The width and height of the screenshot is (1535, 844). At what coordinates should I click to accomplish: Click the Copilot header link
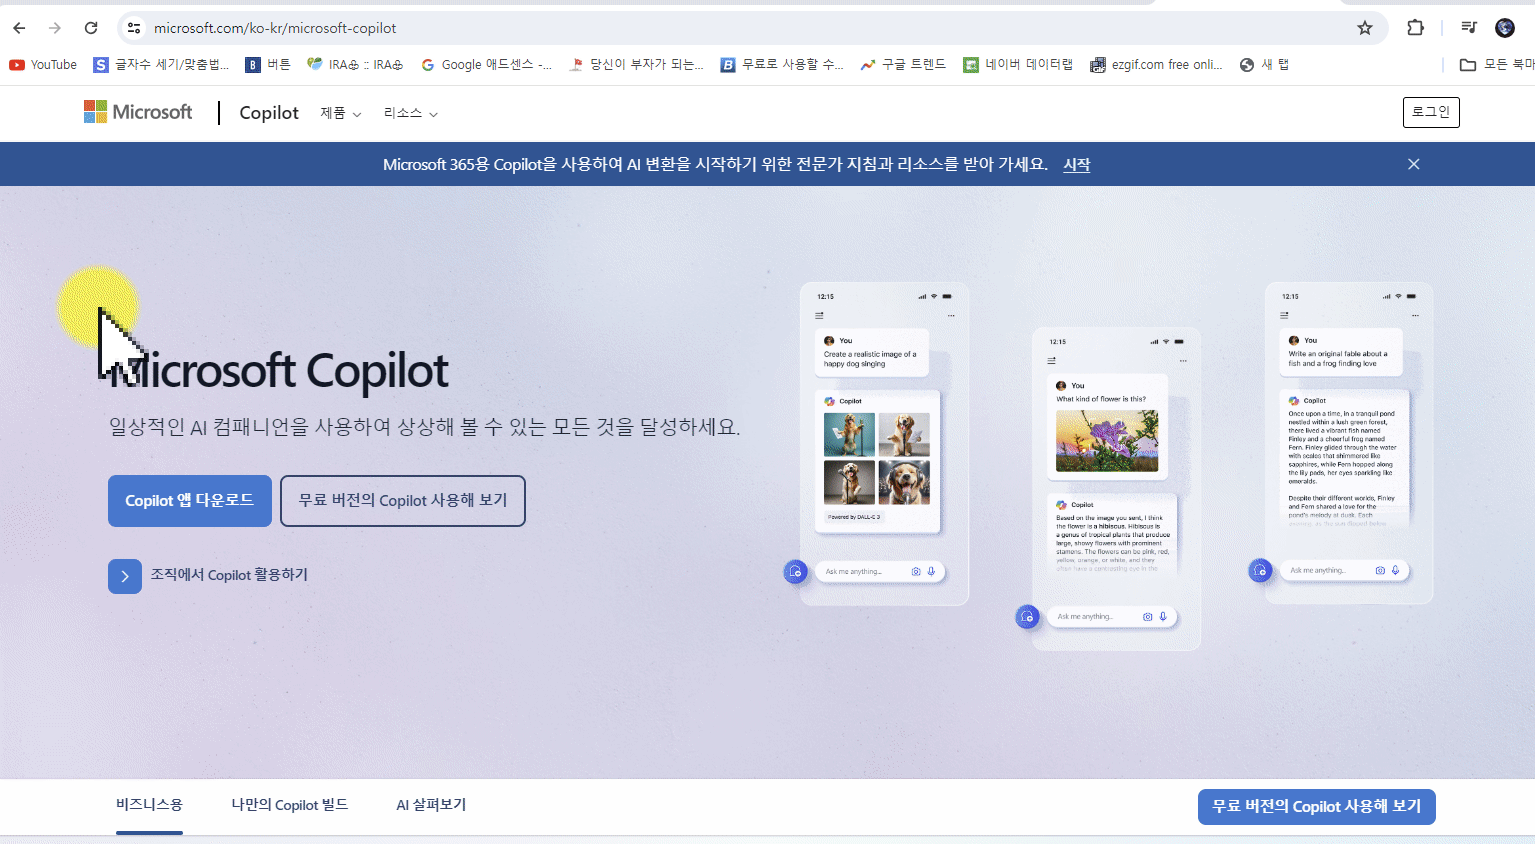pyautogui.click(x=269, y=113)
